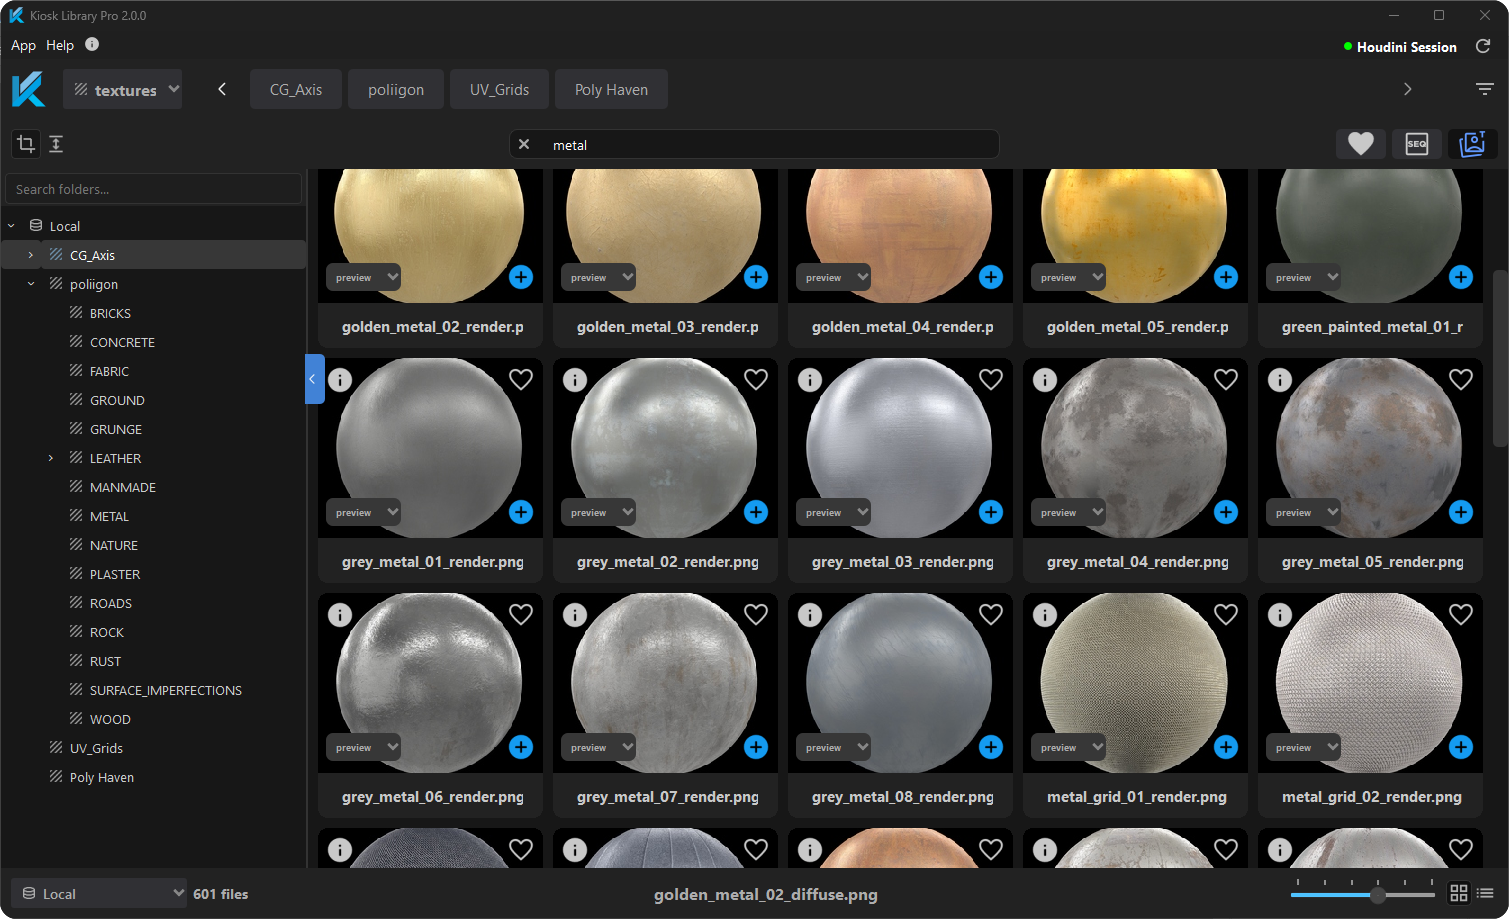Favorite the grey_metal_02_render.png texture

coord(756,380)
